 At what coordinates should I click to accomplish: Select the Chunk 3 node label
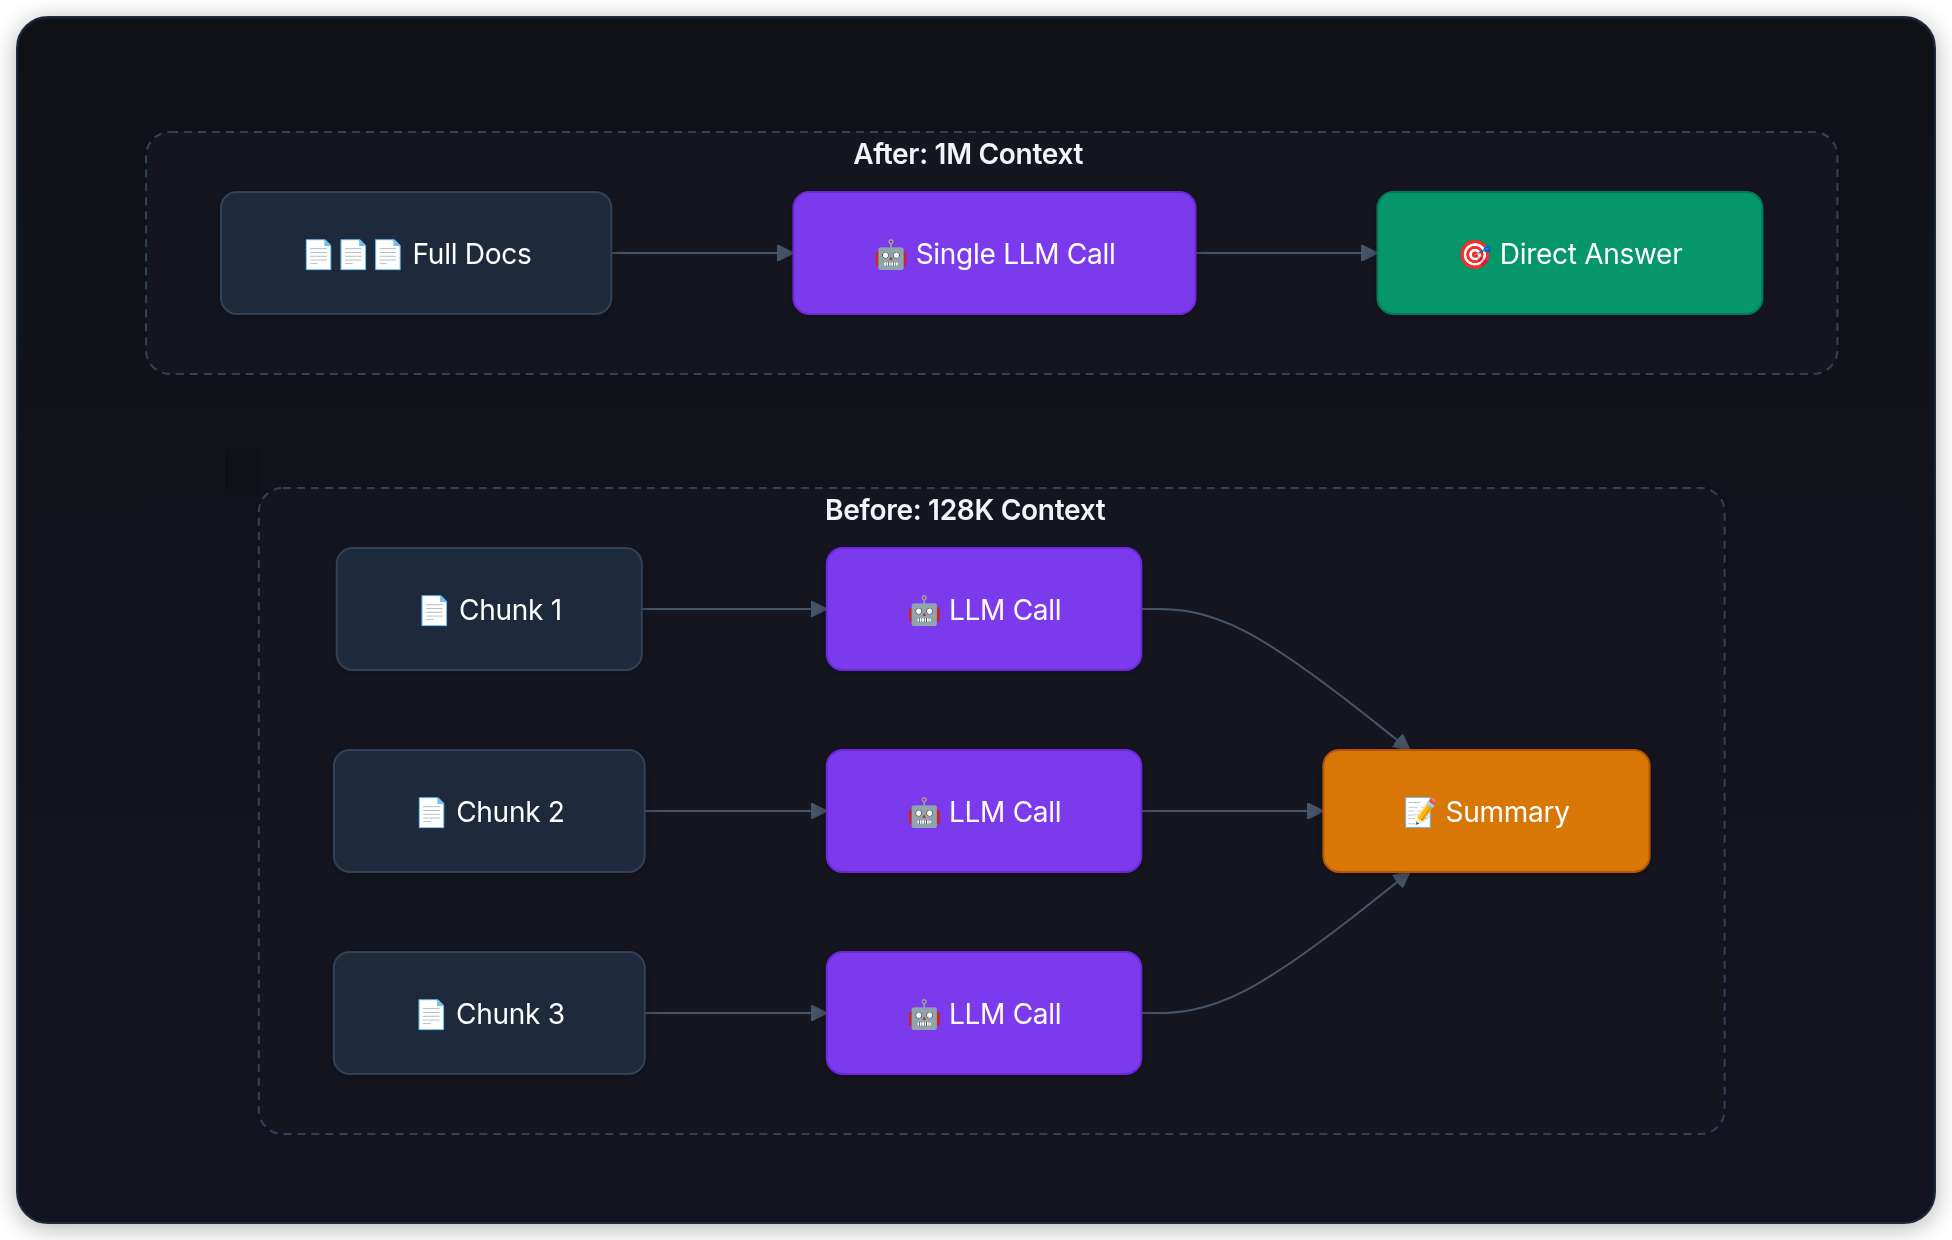point(510,1014)
